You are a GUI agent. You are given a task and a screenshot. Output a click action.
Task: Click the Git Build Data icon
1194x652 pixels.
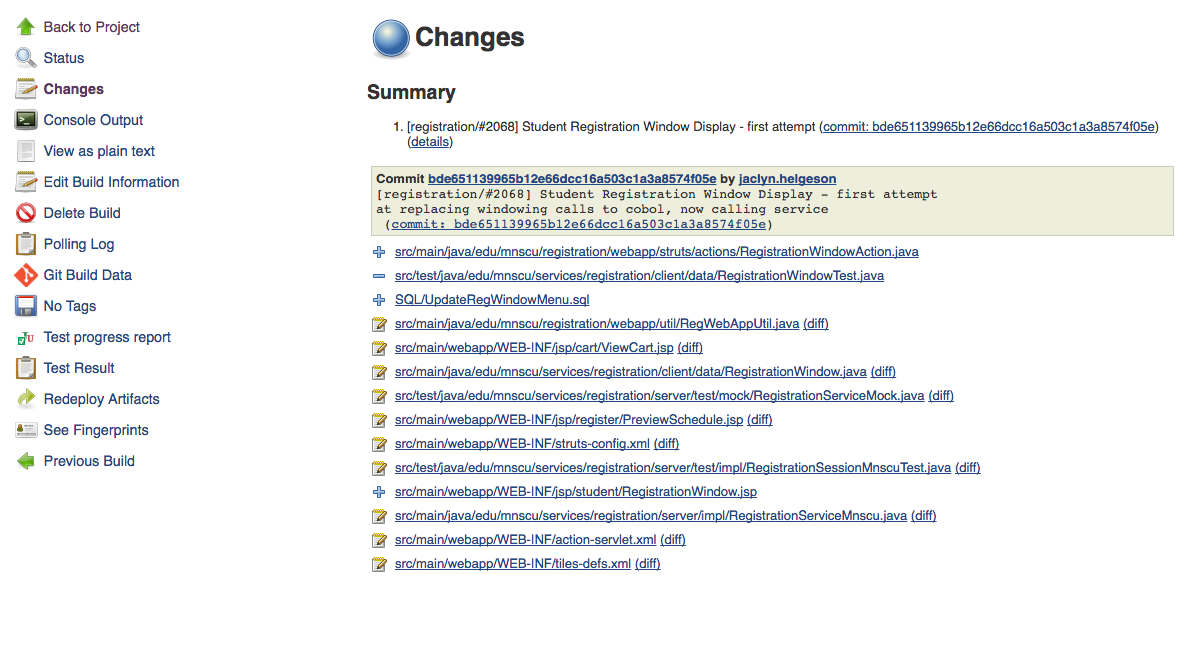point(26,275)
